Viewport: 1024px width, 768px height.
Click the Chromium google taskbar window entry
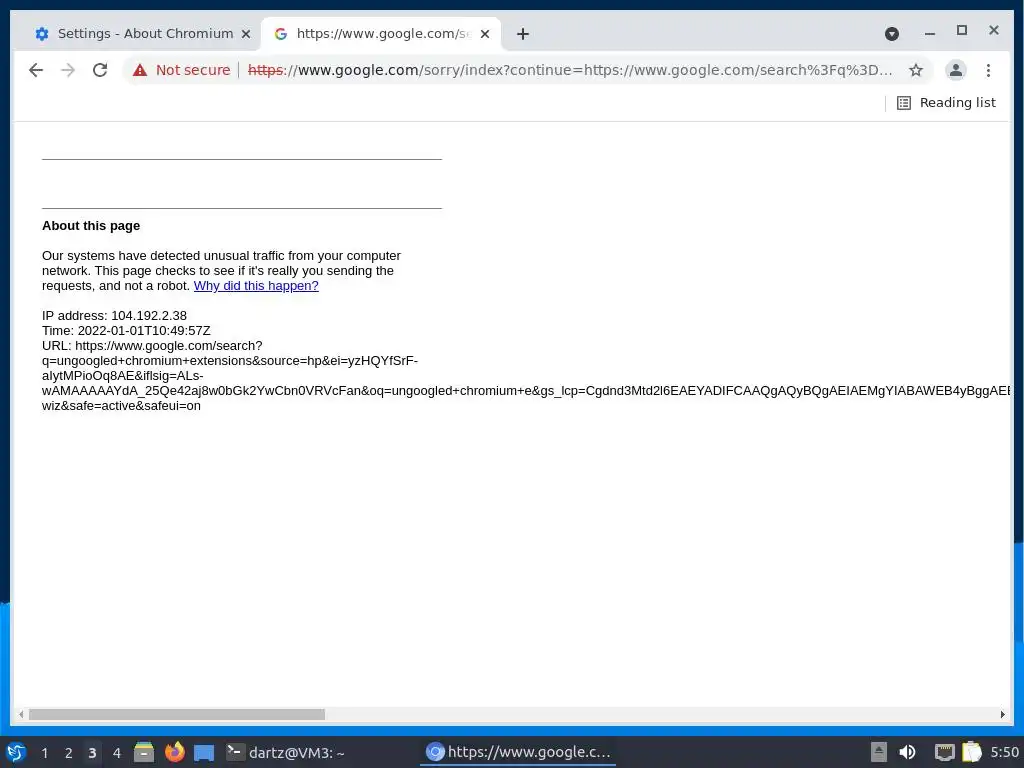(518, 752)
